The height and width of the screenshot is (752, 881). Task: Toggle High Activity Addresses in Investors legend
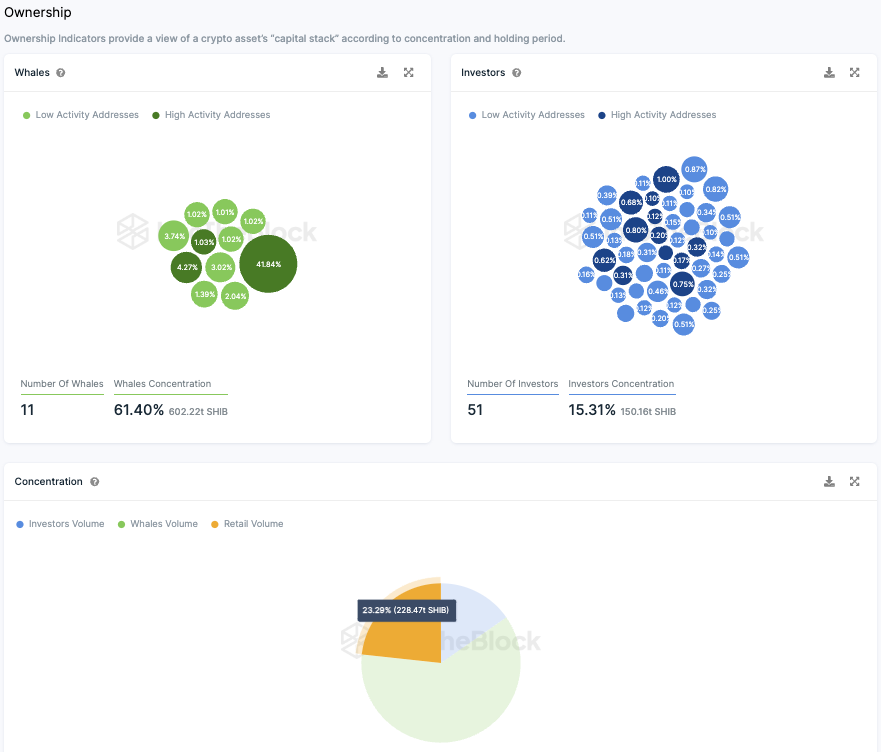(657, 115)
